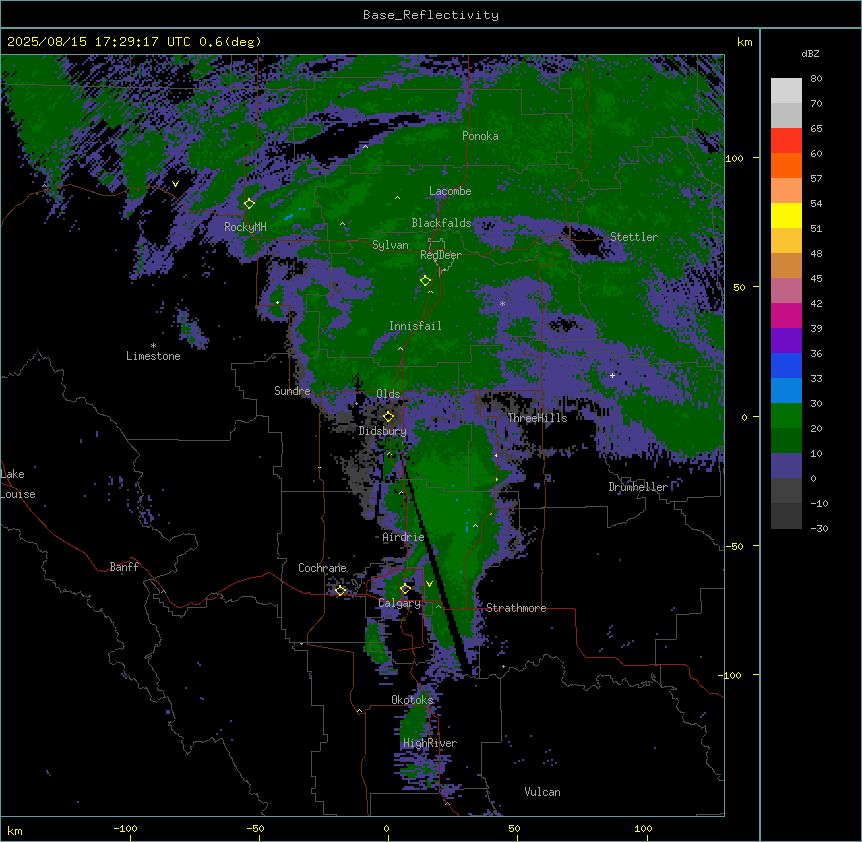
Task: Click the Stettler label
Action: [634, 237]
